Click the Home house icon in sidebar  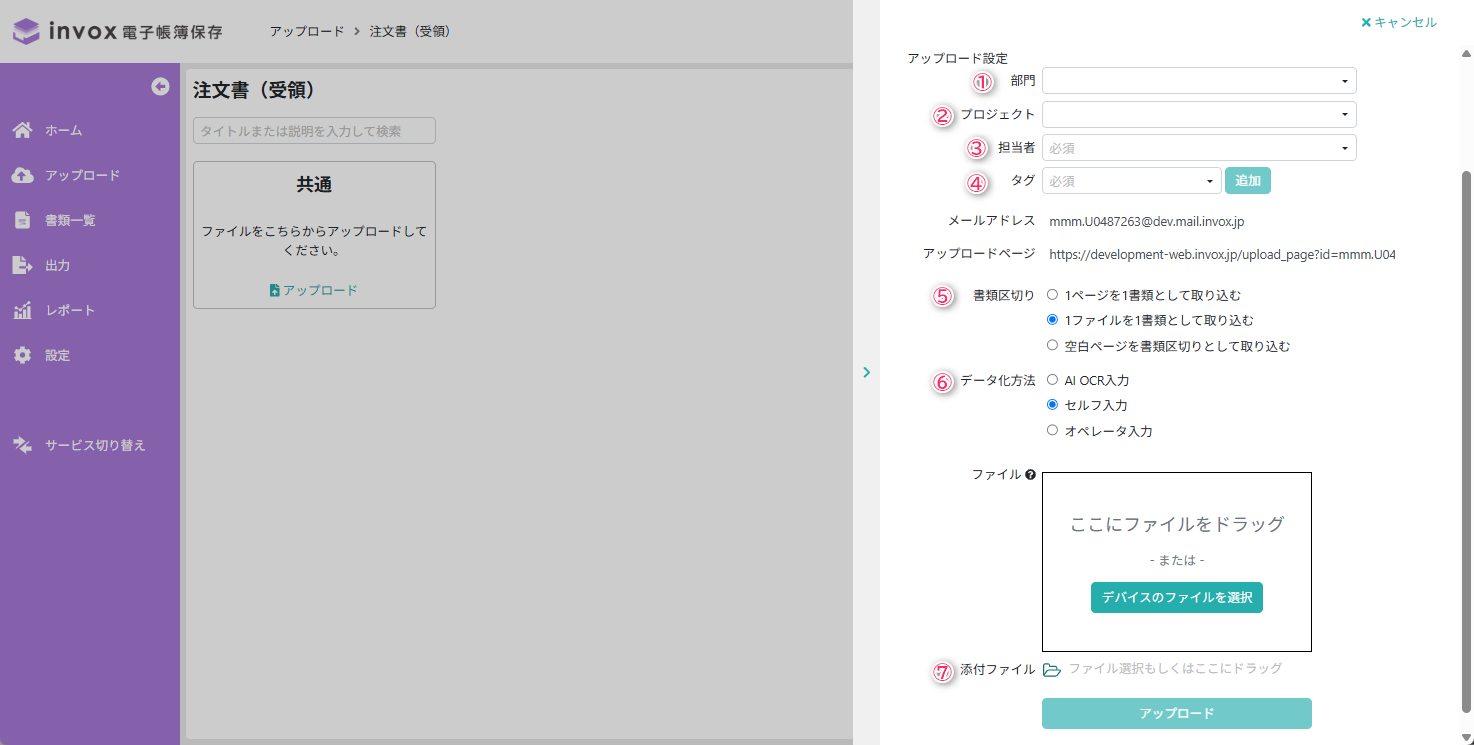coord(22,130)
